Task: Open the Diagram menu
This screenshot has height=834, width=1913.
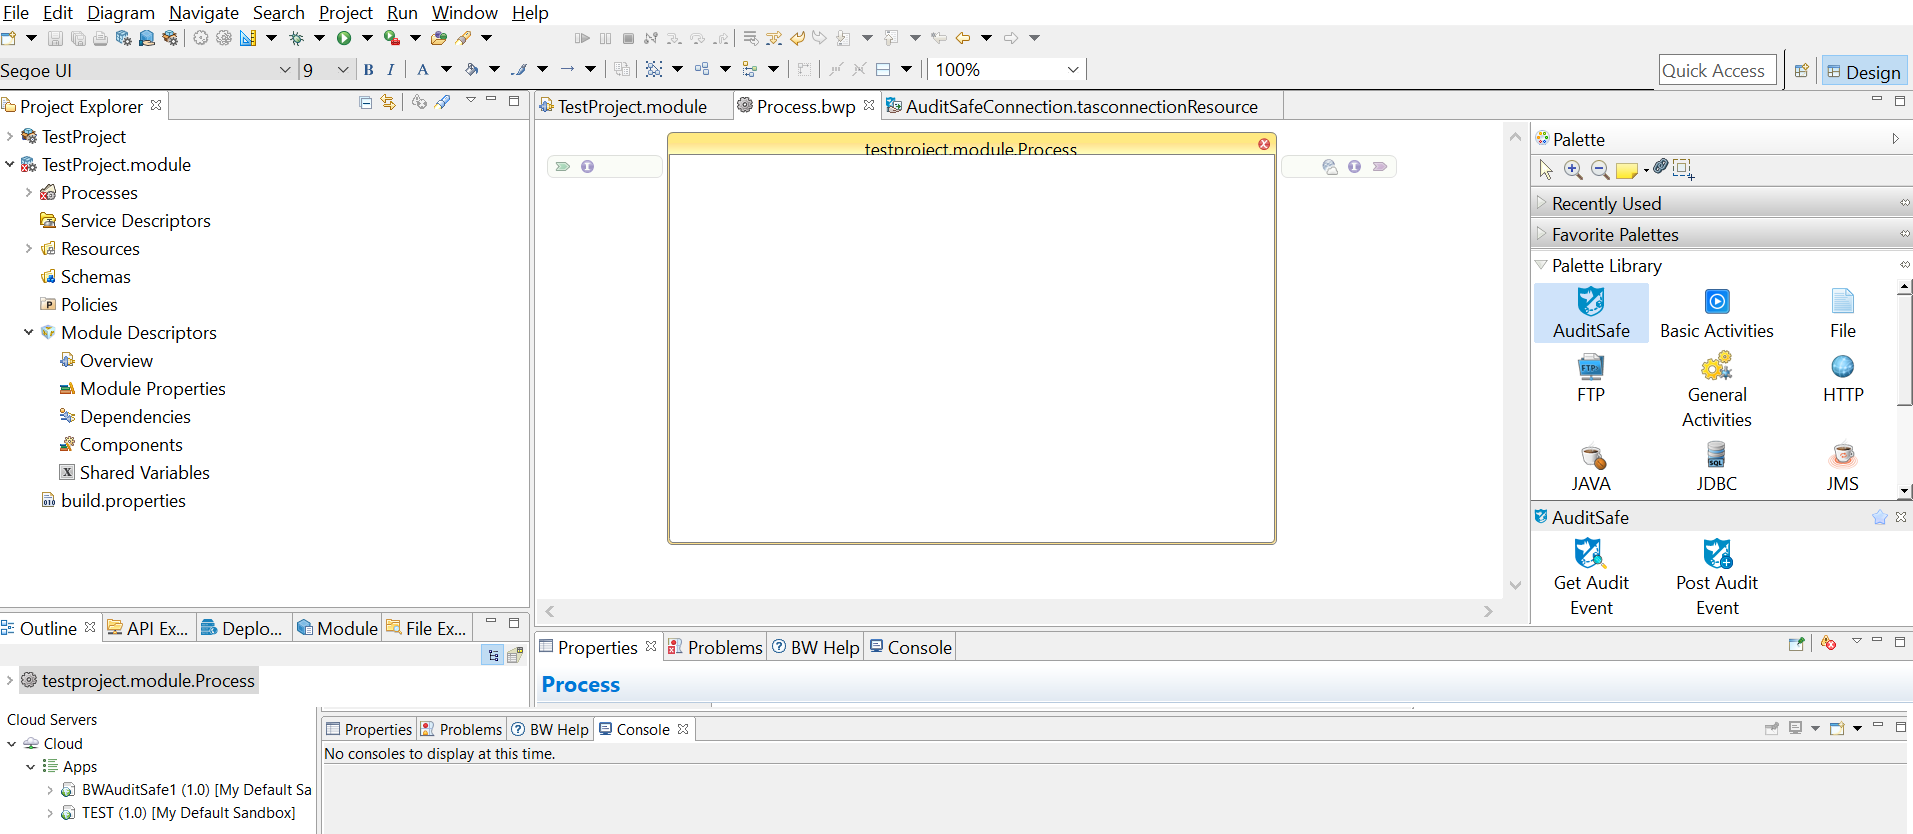Action: [120, 13]
